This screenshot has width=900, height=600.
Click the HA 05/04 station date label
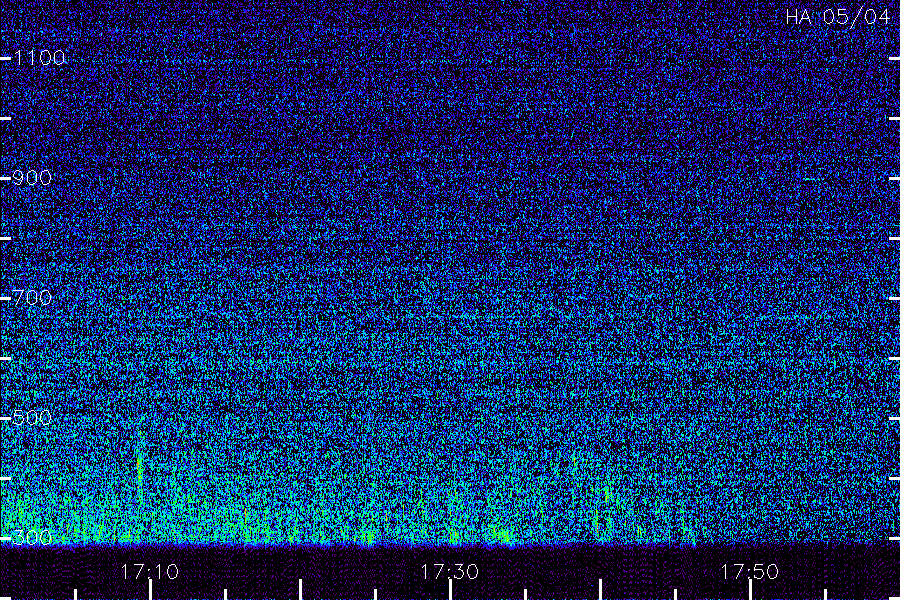(837, 17)
